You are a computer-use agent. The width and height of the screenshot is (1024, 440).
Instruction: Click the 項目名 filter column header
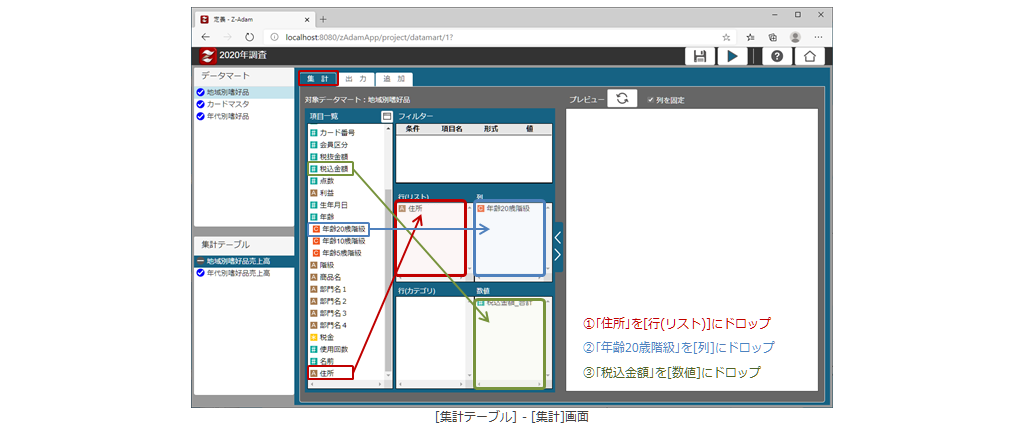(x=452, y=129)
